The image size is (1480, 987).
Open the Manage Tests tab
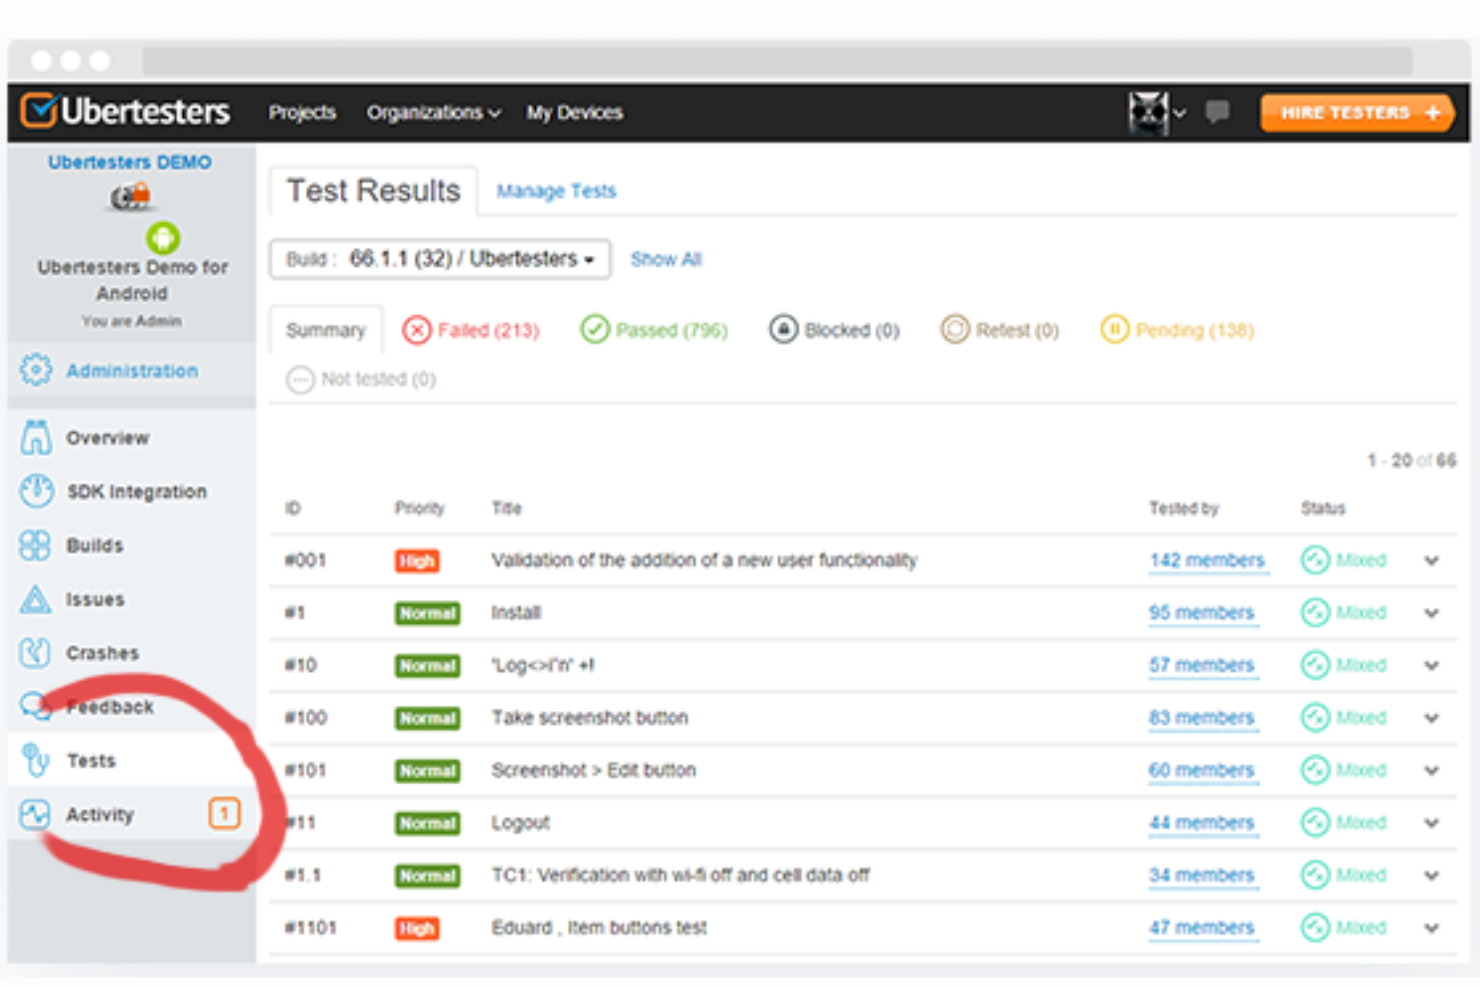[556, 191]
